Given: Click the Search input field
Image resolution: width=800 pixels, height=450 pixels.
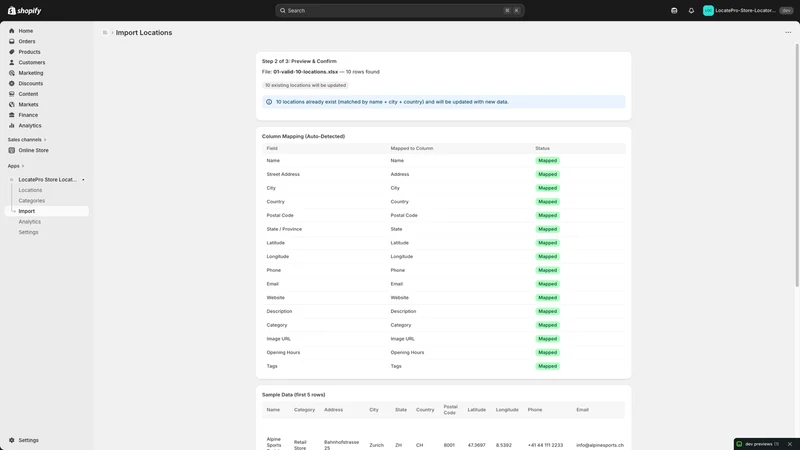Looking at the screenshot, I should click(x=399, y=11).
